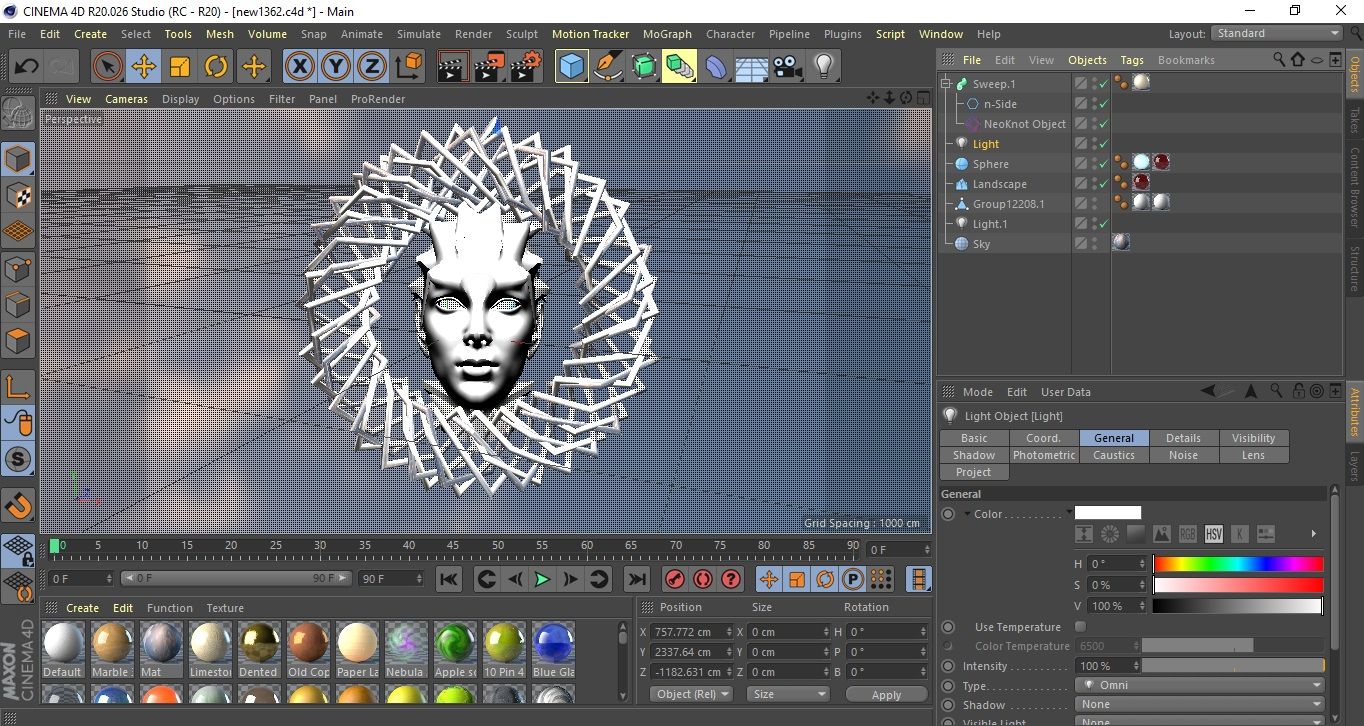Open the Visibility tab button
The image size is (1364, 726).
[1254, 438]
